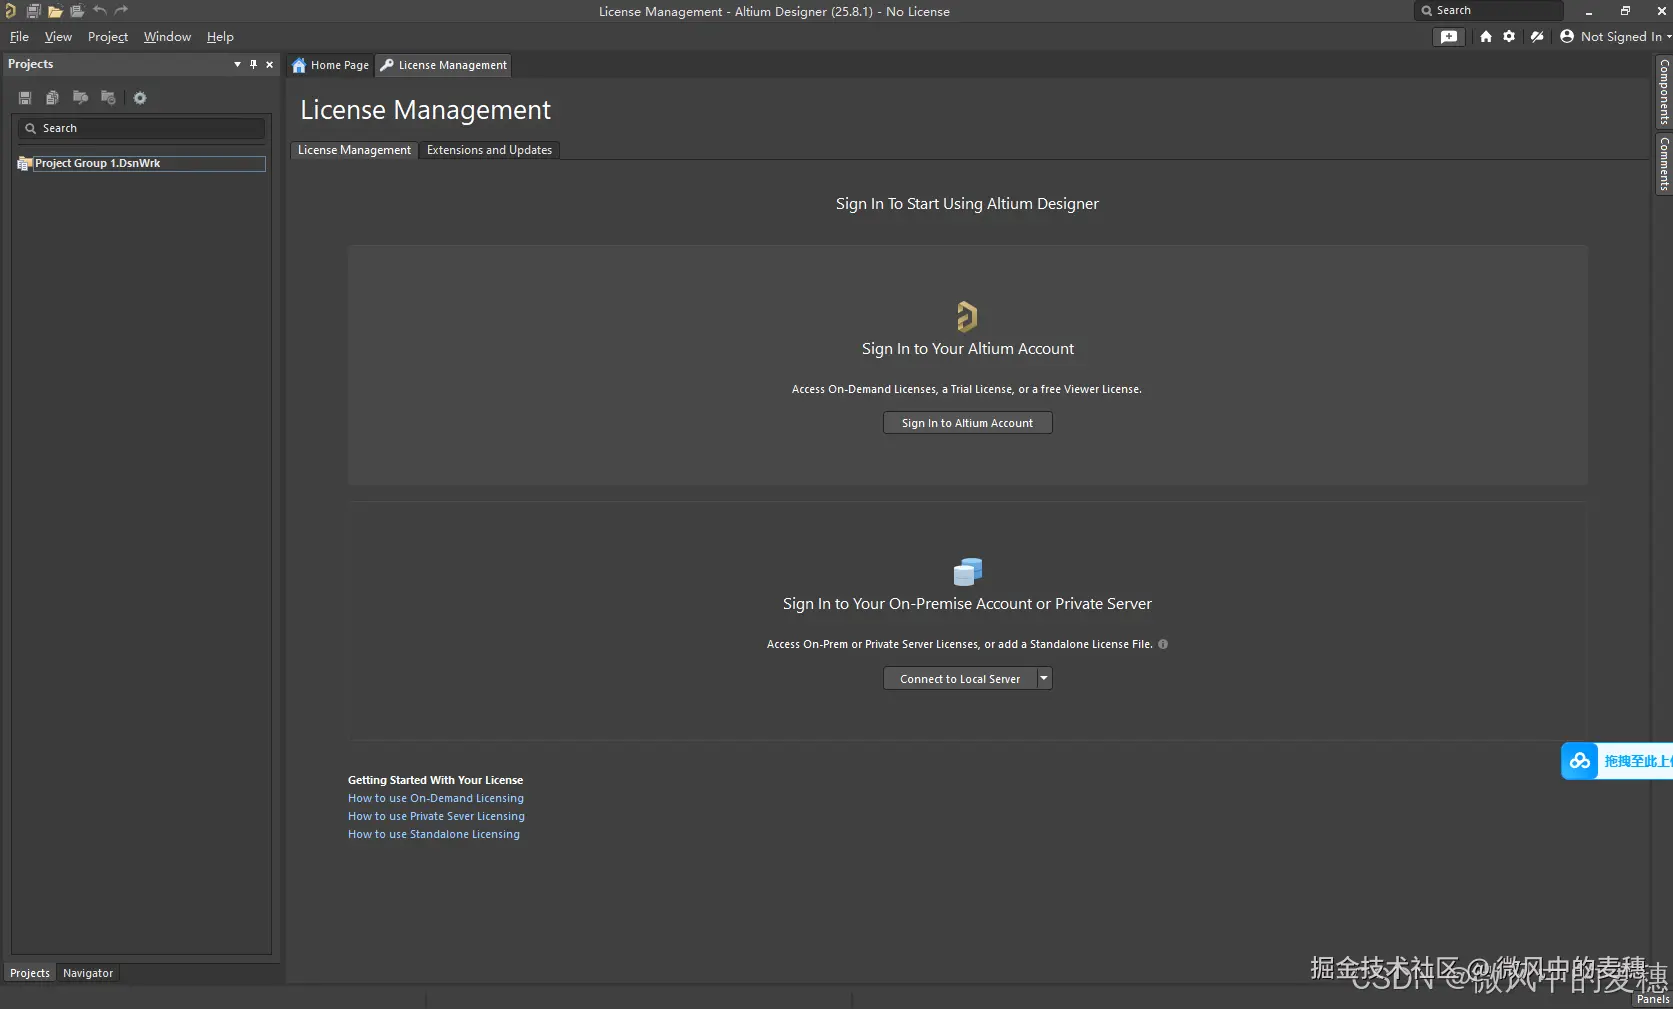Image resolution: width=1673 pixels, height=1009 pixels.
Task: Click the add comment speech bubble icon
Action: click(1449, 37)
